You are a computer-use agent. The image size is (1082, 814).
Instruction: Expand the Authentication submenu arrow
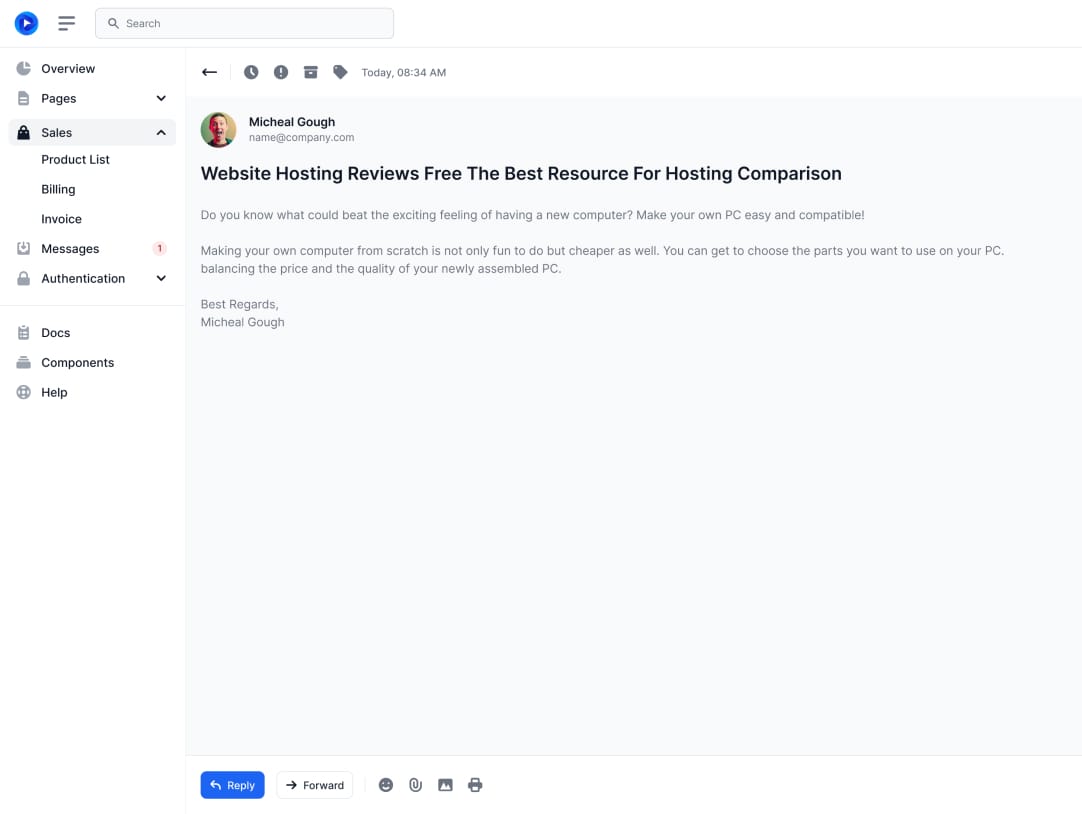(161, 279)
